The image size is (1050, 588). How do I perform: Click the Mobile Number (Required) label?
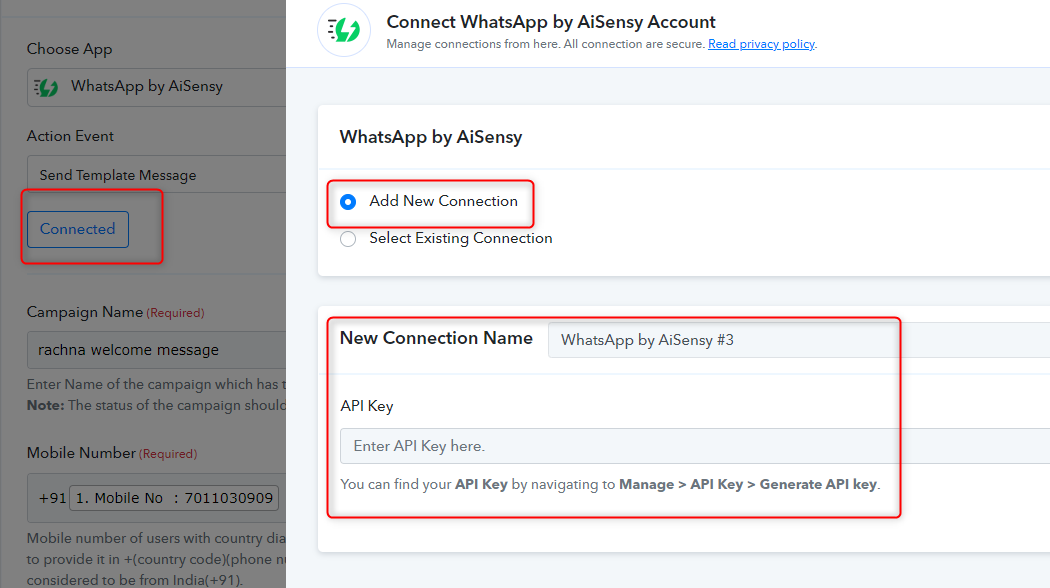(112, 453)
